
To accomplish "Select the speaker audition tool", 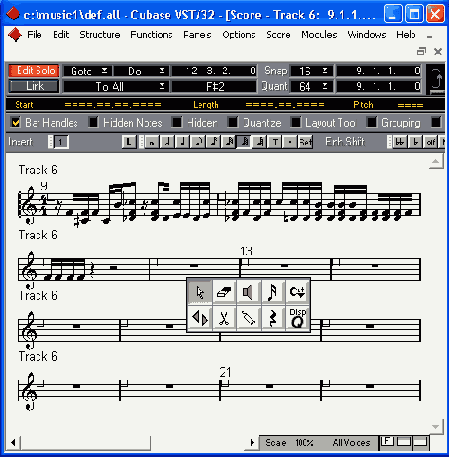I will pyautogui.click(x=248, y=292).
